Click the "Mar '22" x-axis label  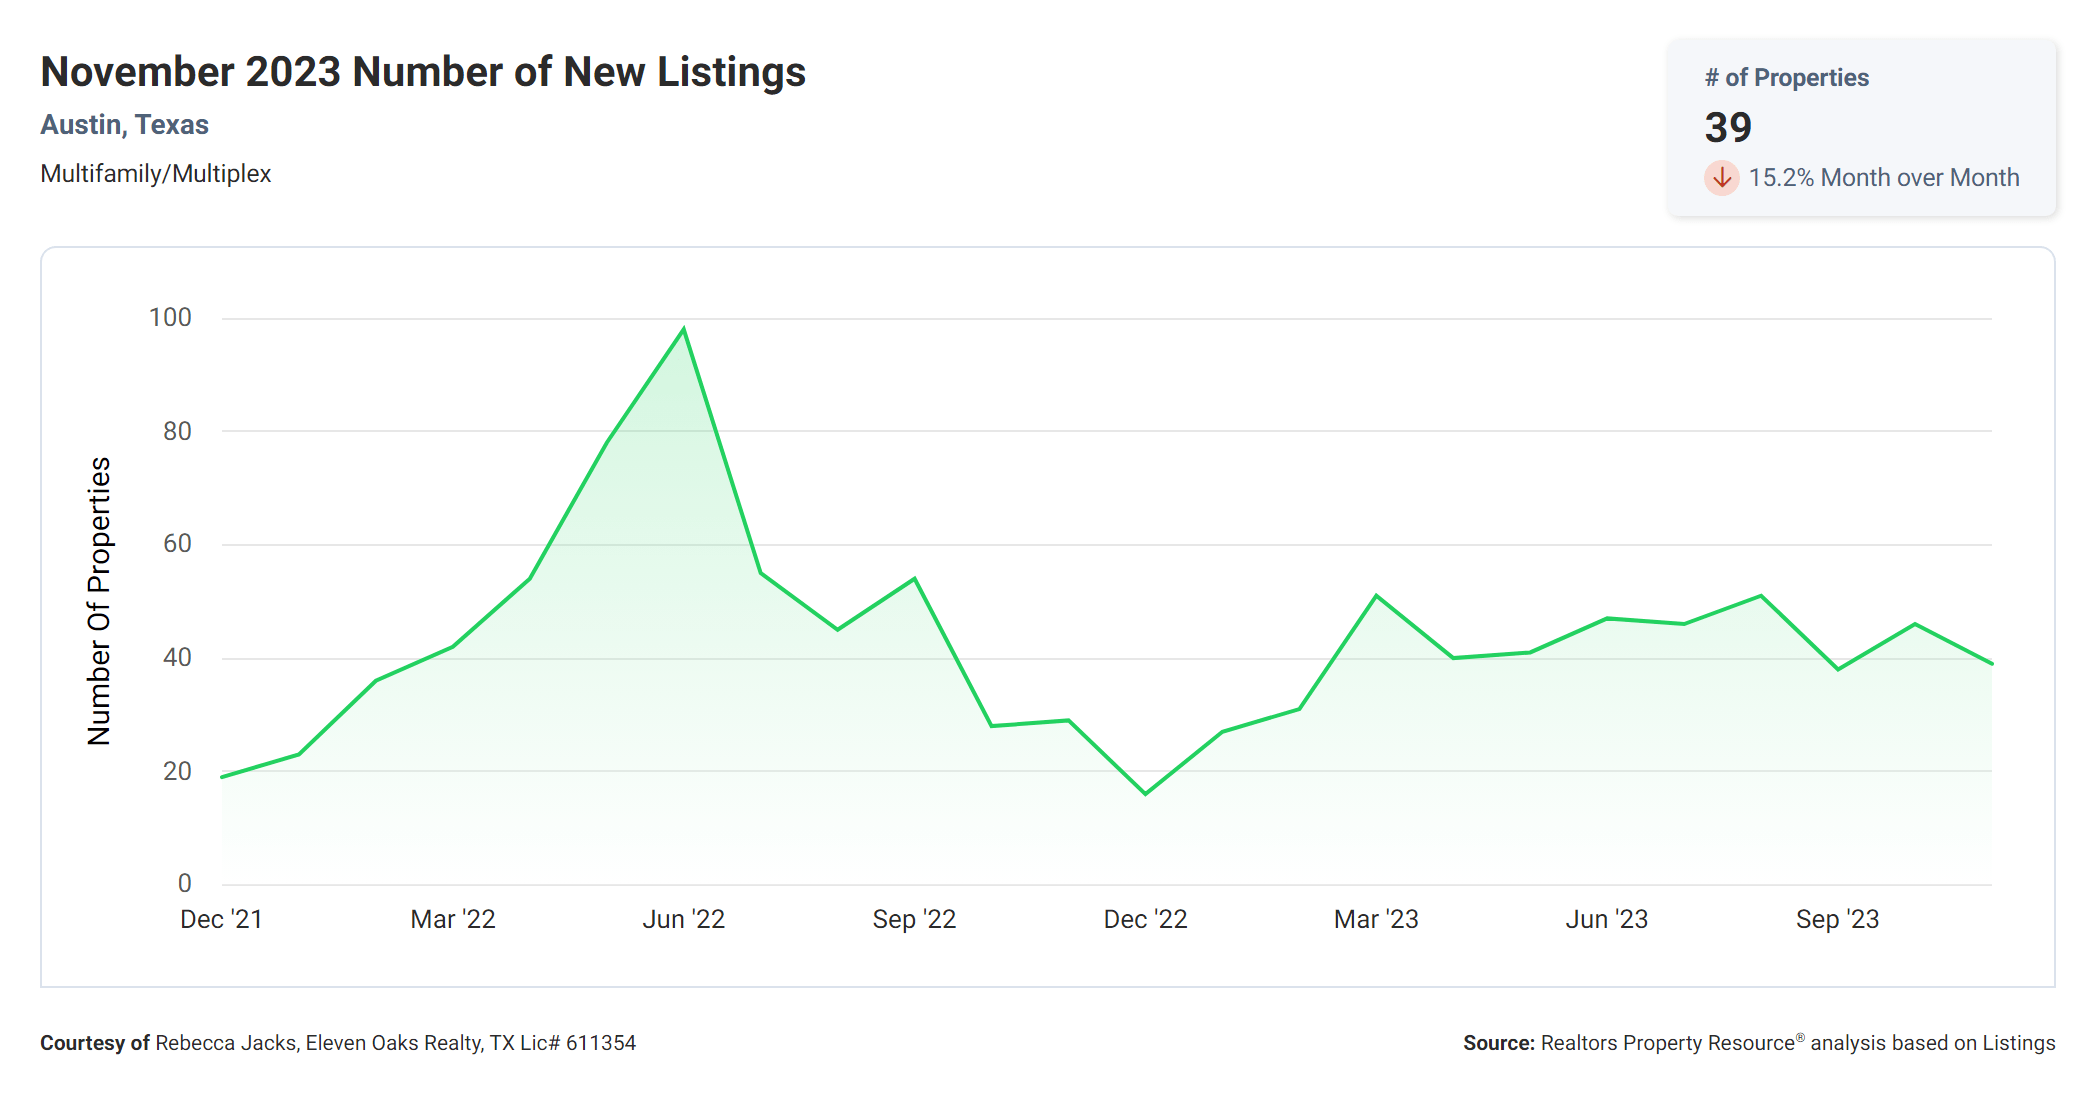coord(453,919)
